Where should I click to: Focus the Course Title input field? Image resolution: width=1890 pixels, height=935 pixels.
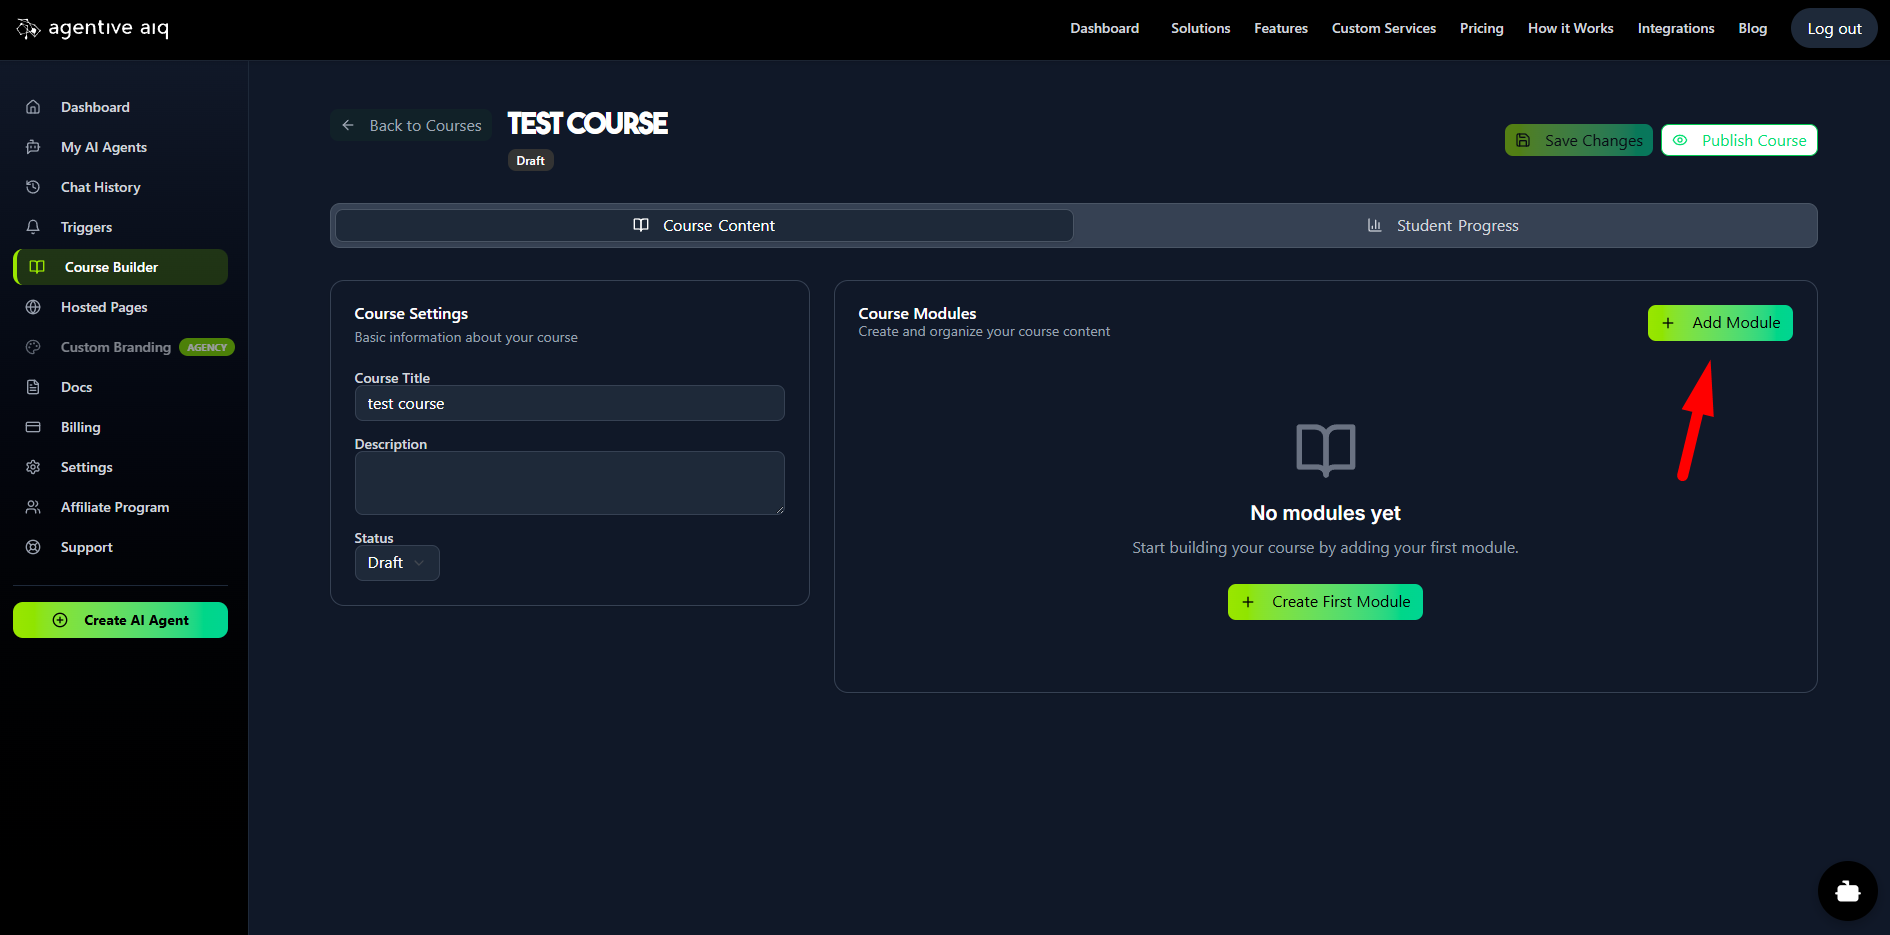click(x=569, y=404)
